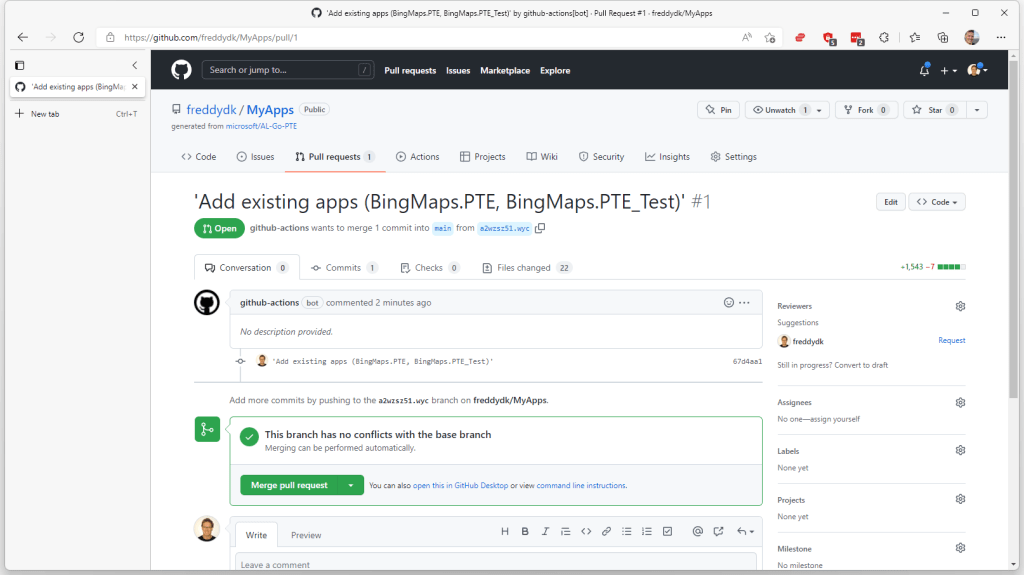Open Labels gear settings
This screenshot has width=1024, height=575.
(960, 450)
